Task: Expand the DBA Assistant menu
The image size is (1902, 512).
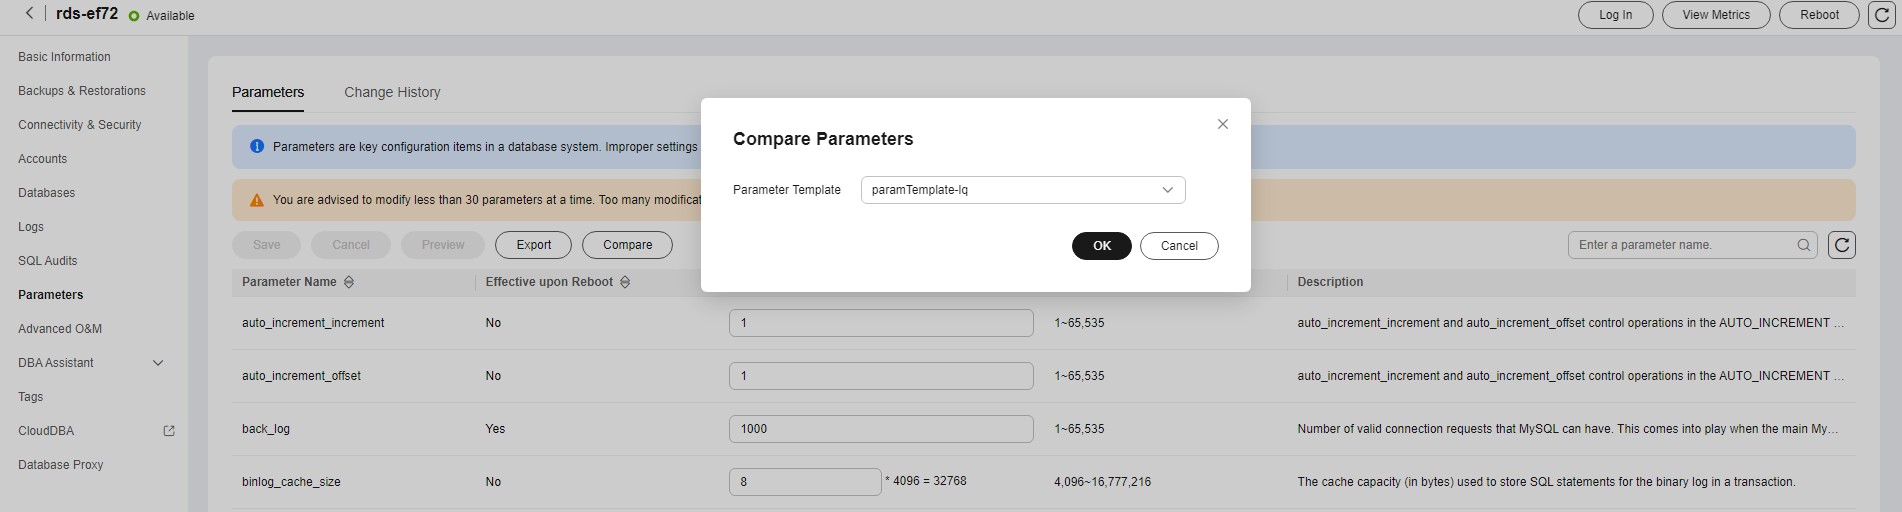Action: tap(157, 363)
